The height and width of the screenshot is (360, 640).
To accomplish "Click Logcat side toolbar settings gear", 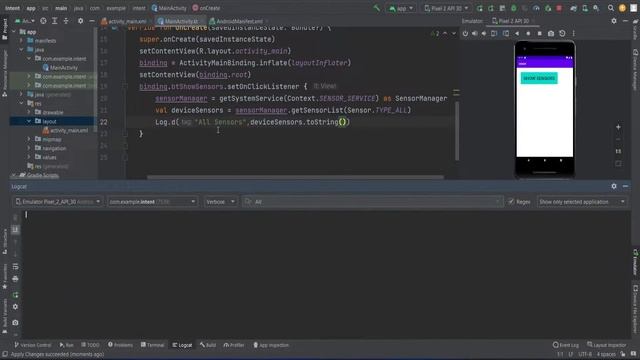I will [x=15, y=307].
